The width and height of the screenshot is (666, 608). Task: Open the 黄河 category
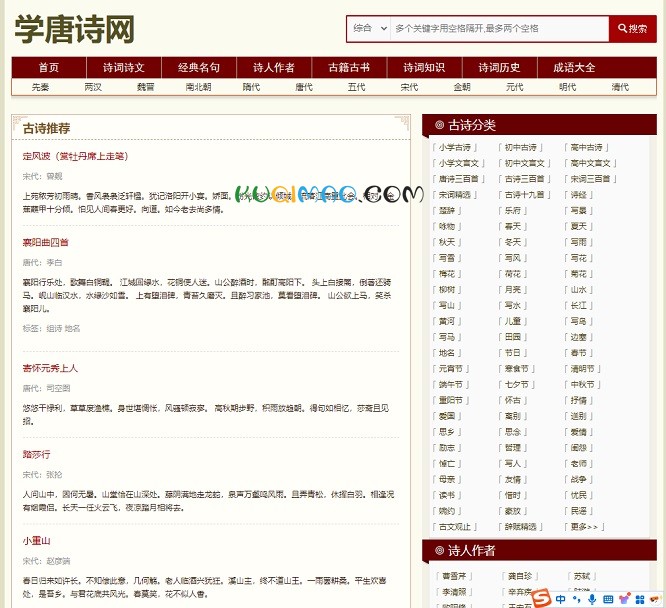446,321
